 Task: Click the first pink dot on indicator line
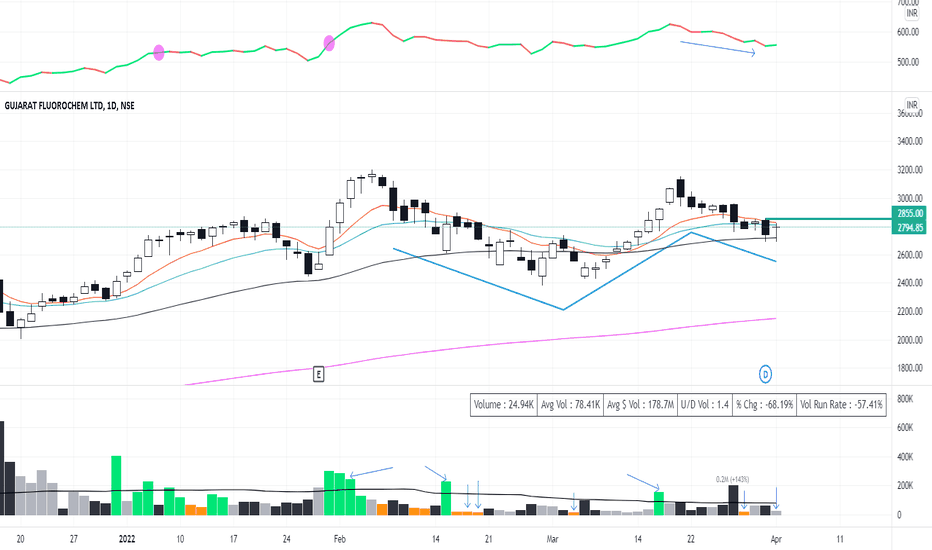coord(159,52)
